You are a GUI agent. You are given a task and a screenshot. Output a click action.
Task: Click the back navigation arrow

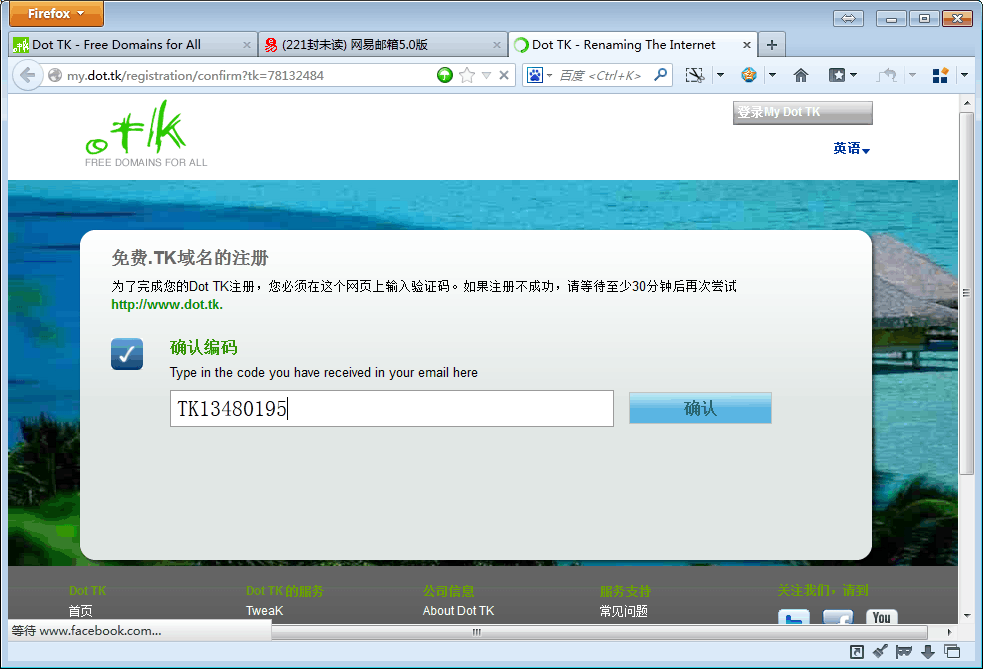tap(27, 75)
